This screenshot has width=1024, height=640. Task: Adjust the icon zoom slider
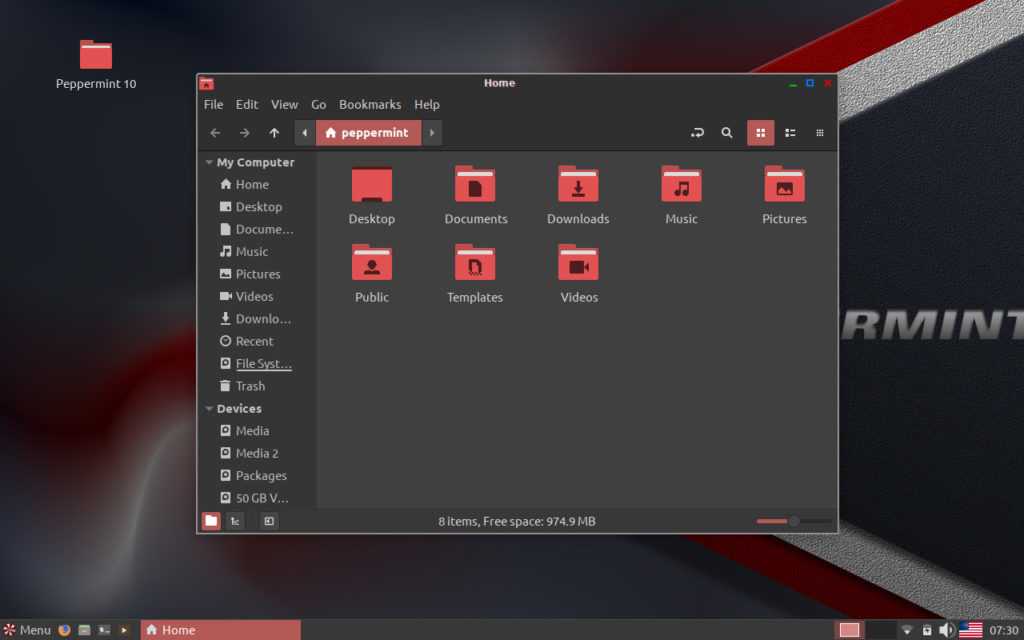793,521
